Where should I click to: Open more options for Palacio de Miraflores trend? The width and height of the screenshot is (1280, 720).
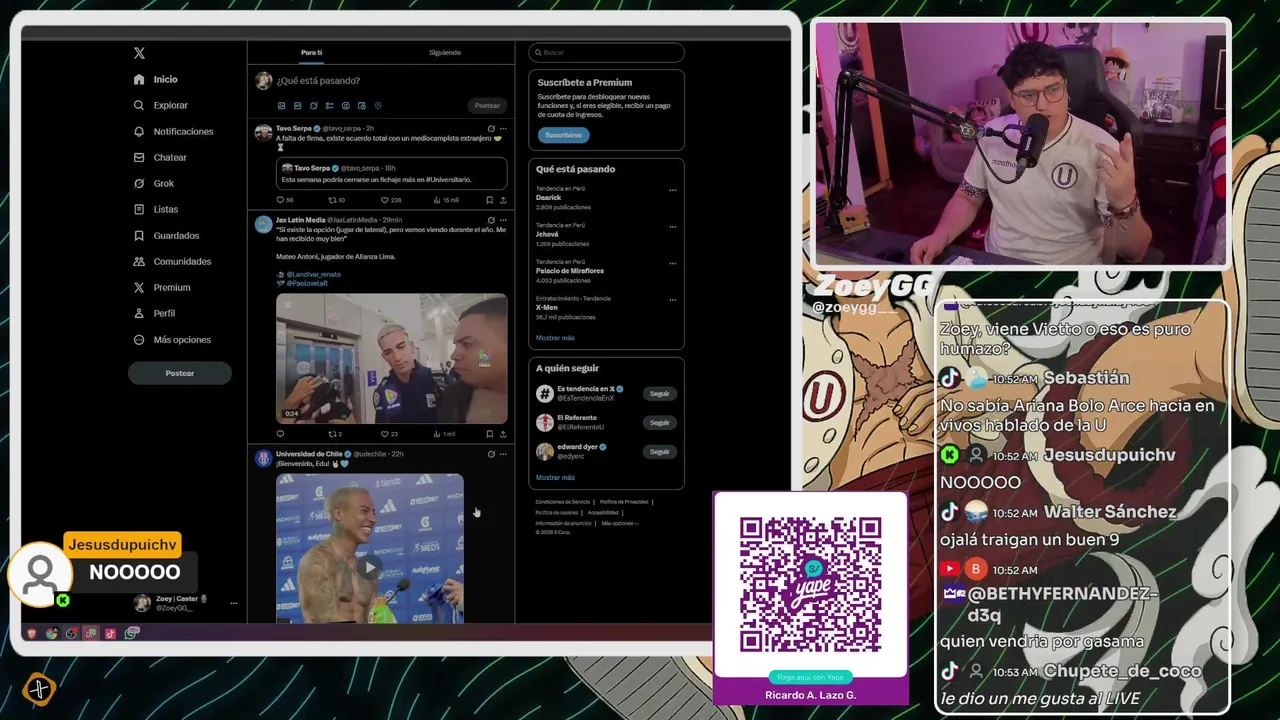(672, 263)
